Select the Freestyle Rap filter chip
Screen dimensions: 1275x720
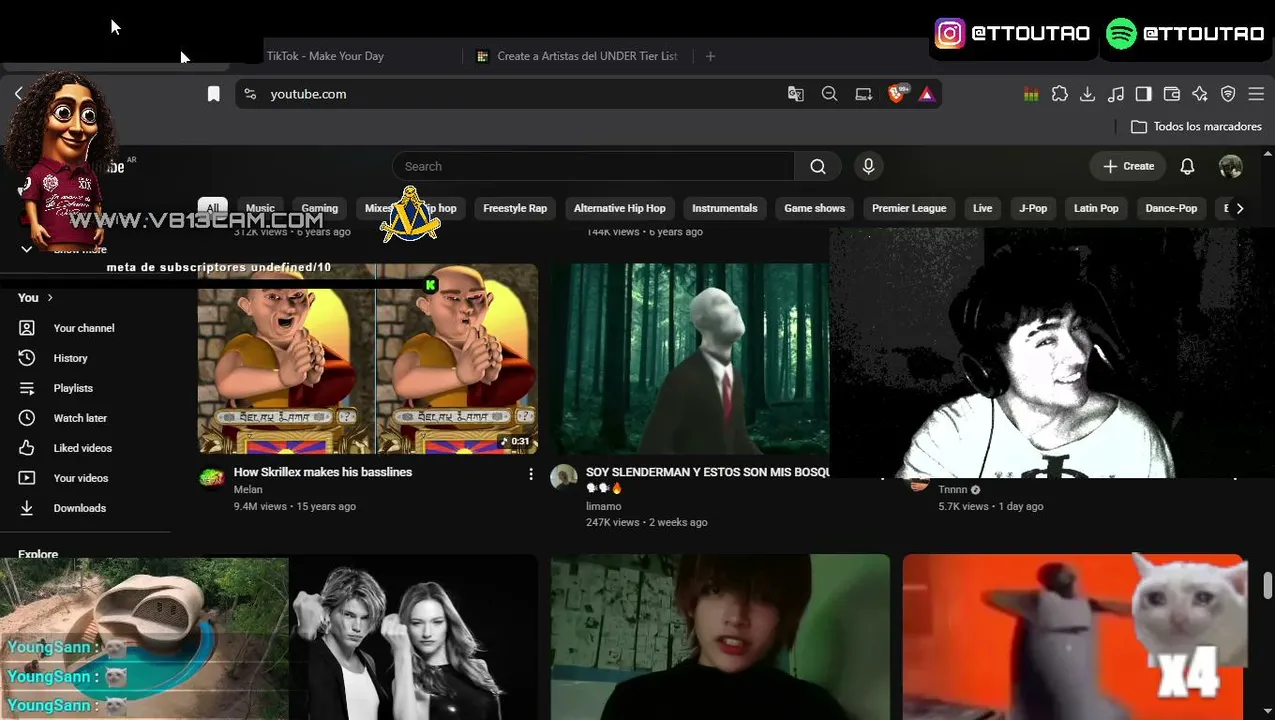515,208
